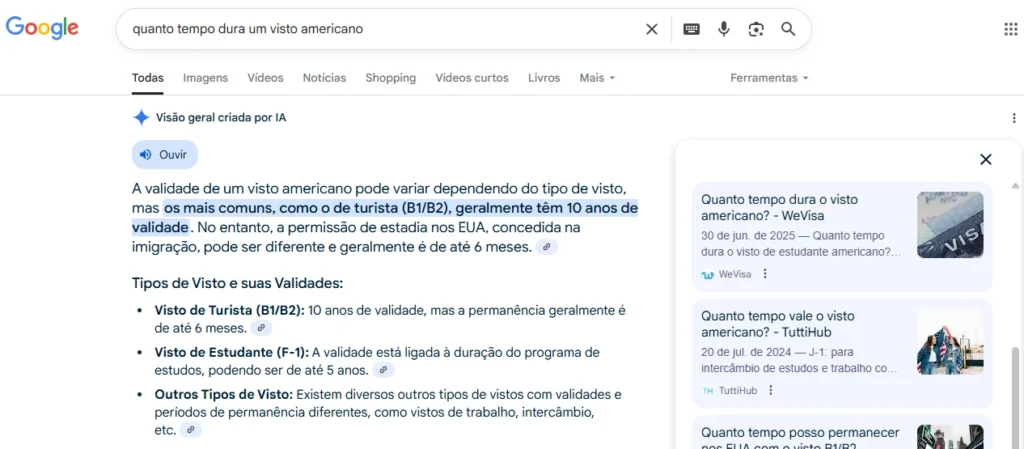Play audio with the Ouvir button

pyautogui.click(x=165, y=155)
